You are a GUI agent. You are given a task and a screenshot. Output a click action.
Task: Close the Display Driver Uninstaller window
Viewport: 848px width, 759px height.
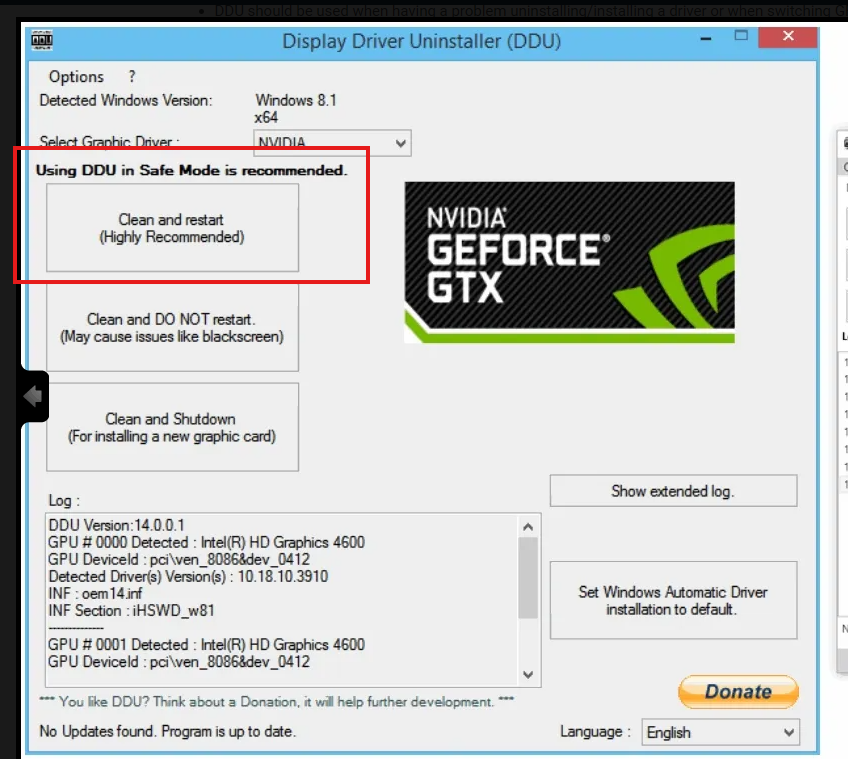[x=788, y=36]
